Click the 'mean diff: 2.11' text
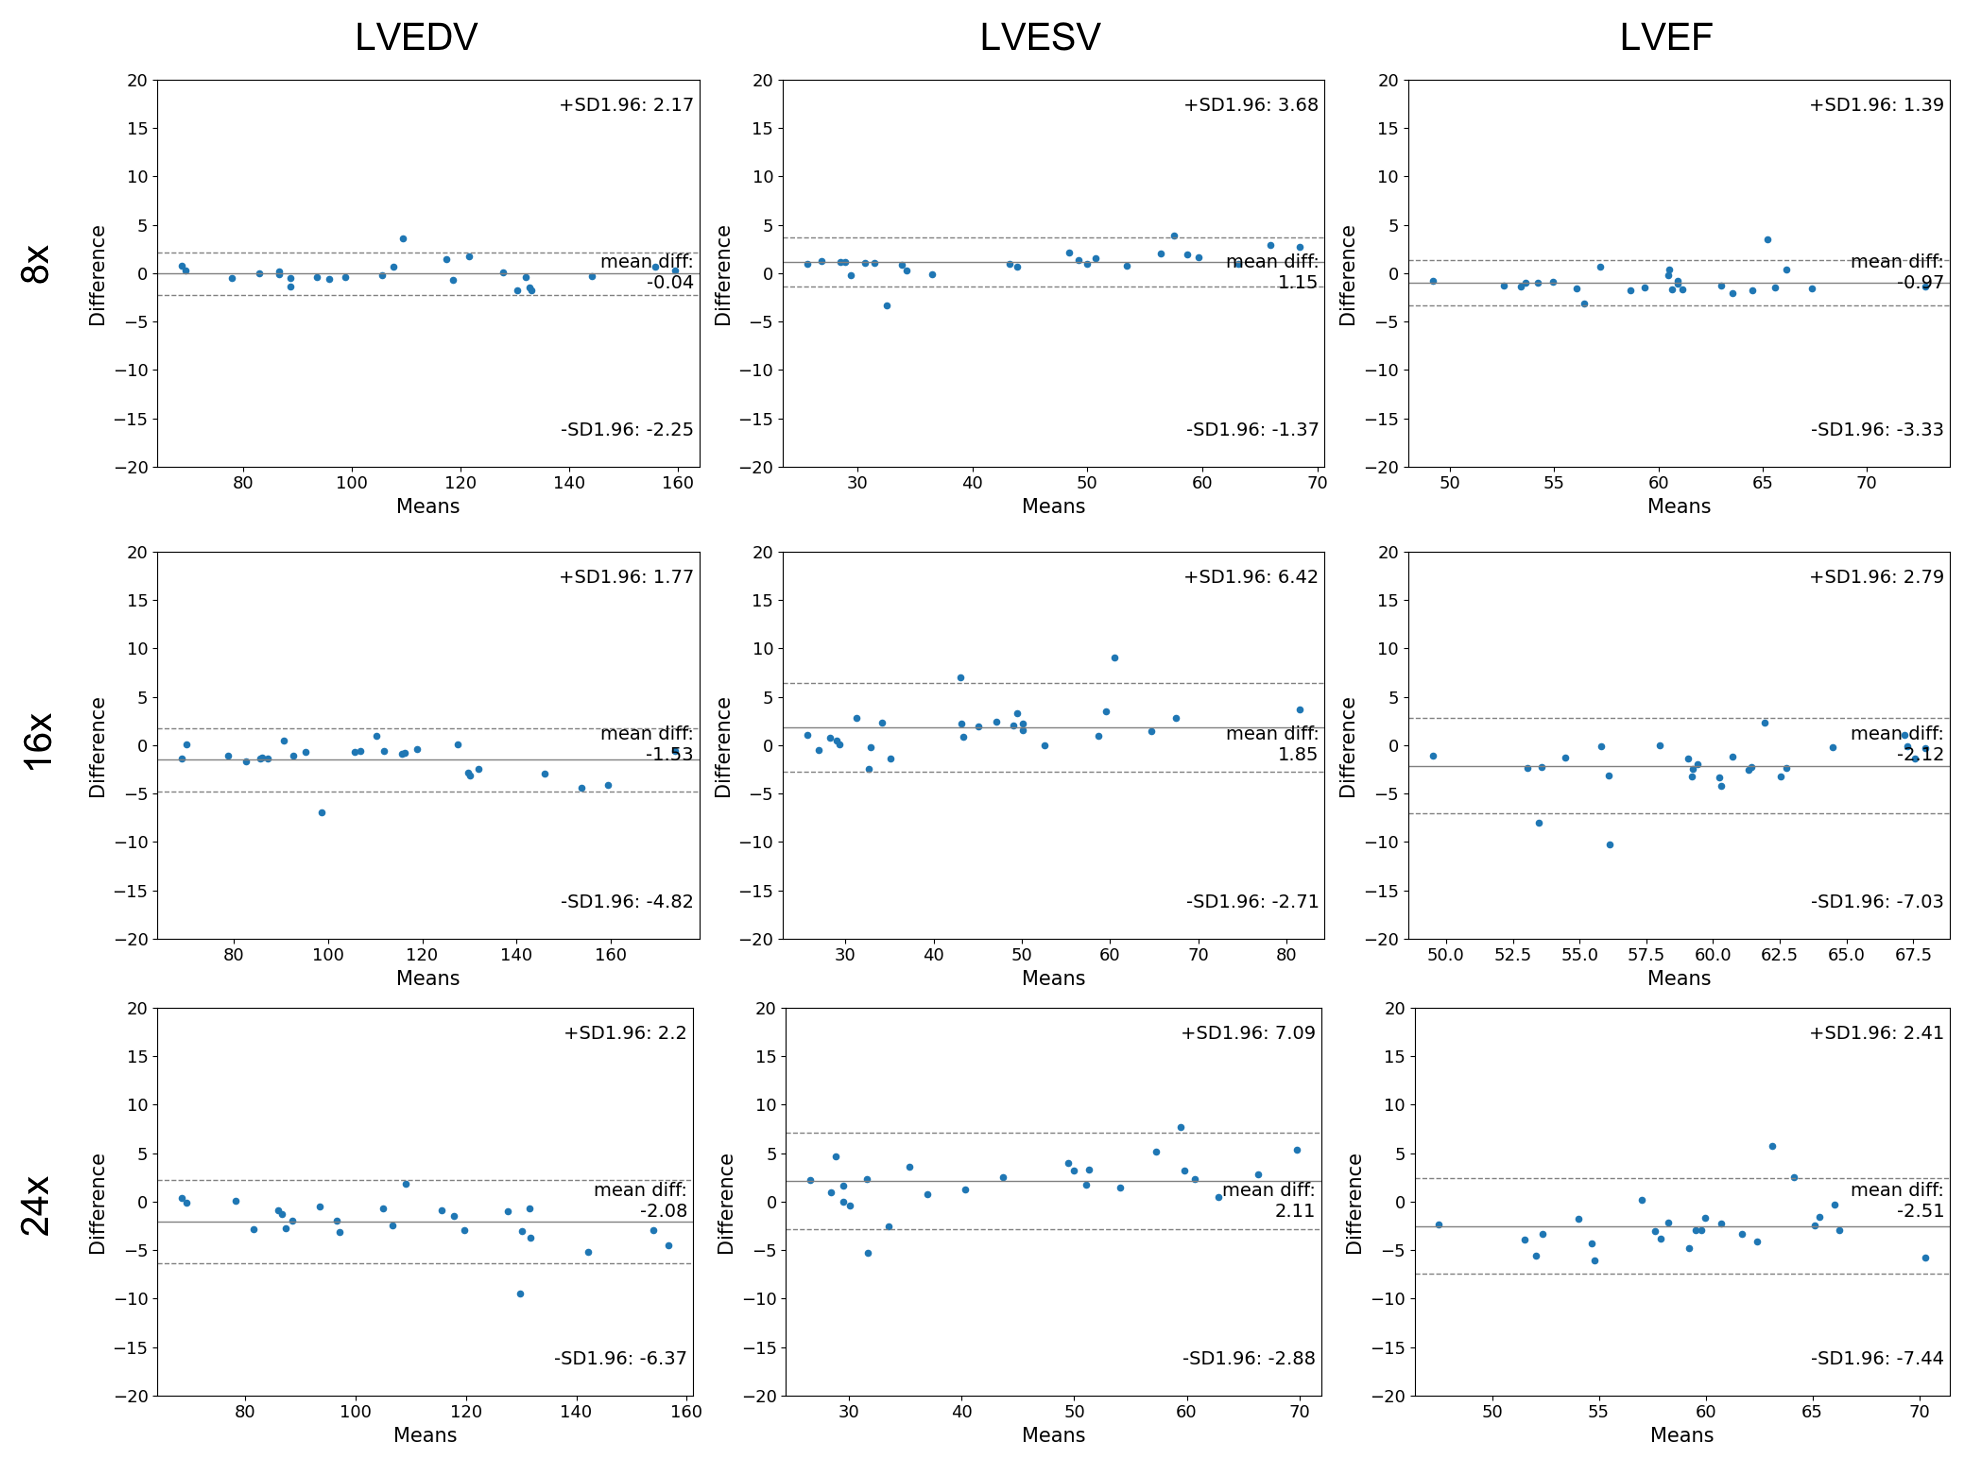1964x1460 pixels. pyautogui.click(x=1269, y=1200)
